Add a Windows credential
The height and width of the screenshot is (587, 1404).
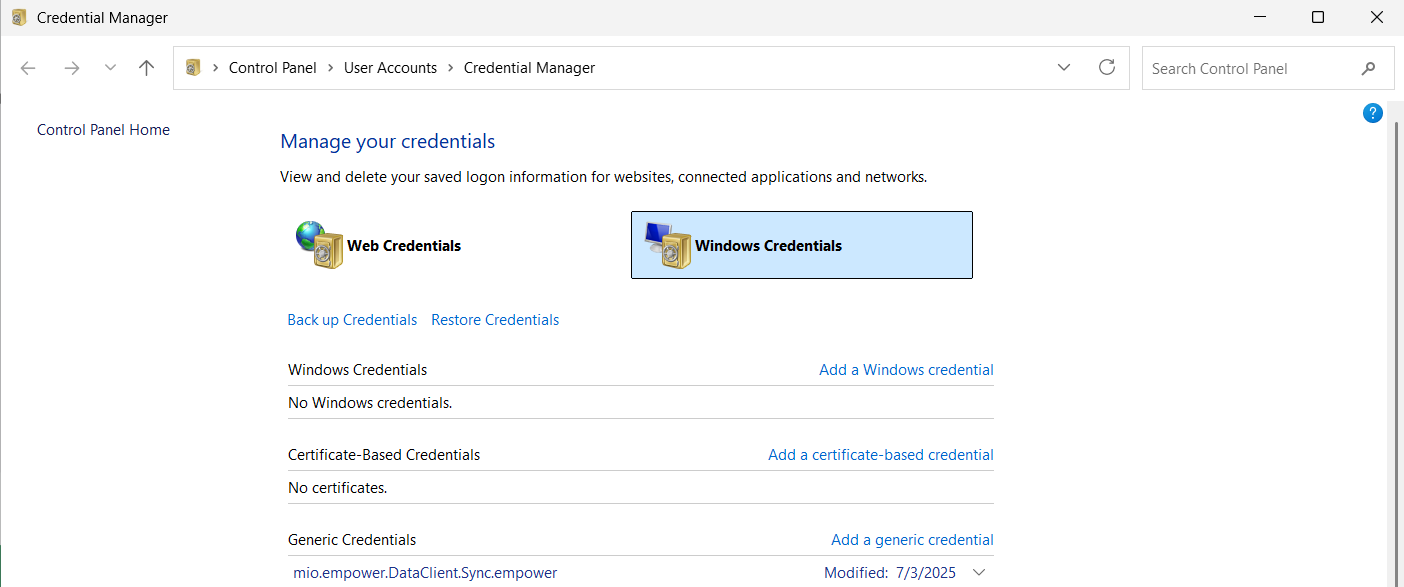(x=906, y=370)
